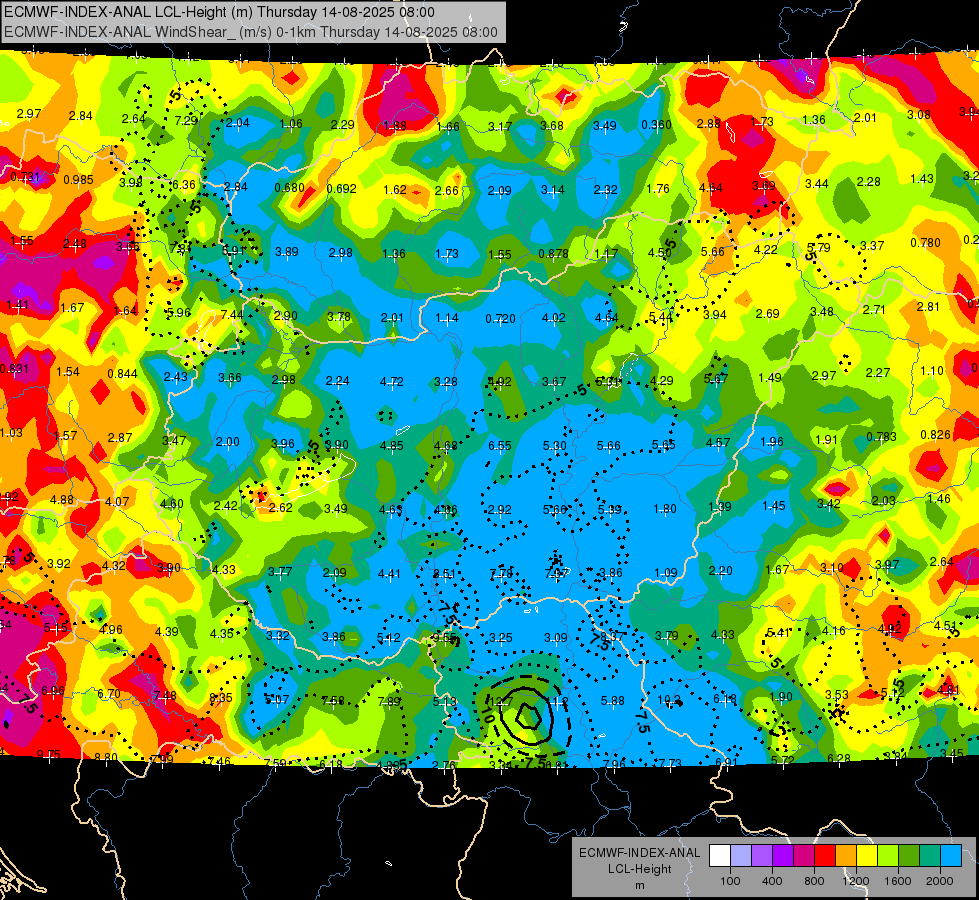Pick the yellow-green legend swatch
Viewport: 979px width, 900px height.
point(888,855)
